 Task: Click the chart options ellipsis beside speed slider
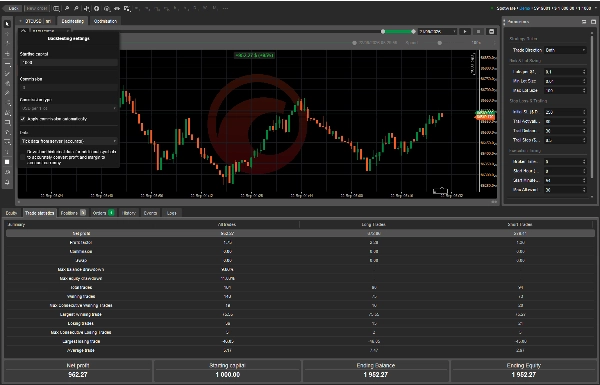(x=494, y=43)
